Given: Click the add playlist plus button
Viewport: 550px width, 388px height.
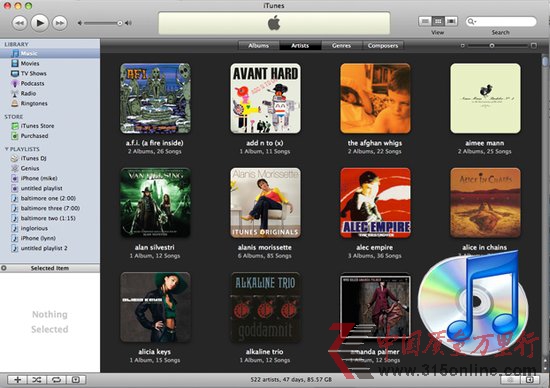Looking at the screenshot, I should (x=17, y=380).
